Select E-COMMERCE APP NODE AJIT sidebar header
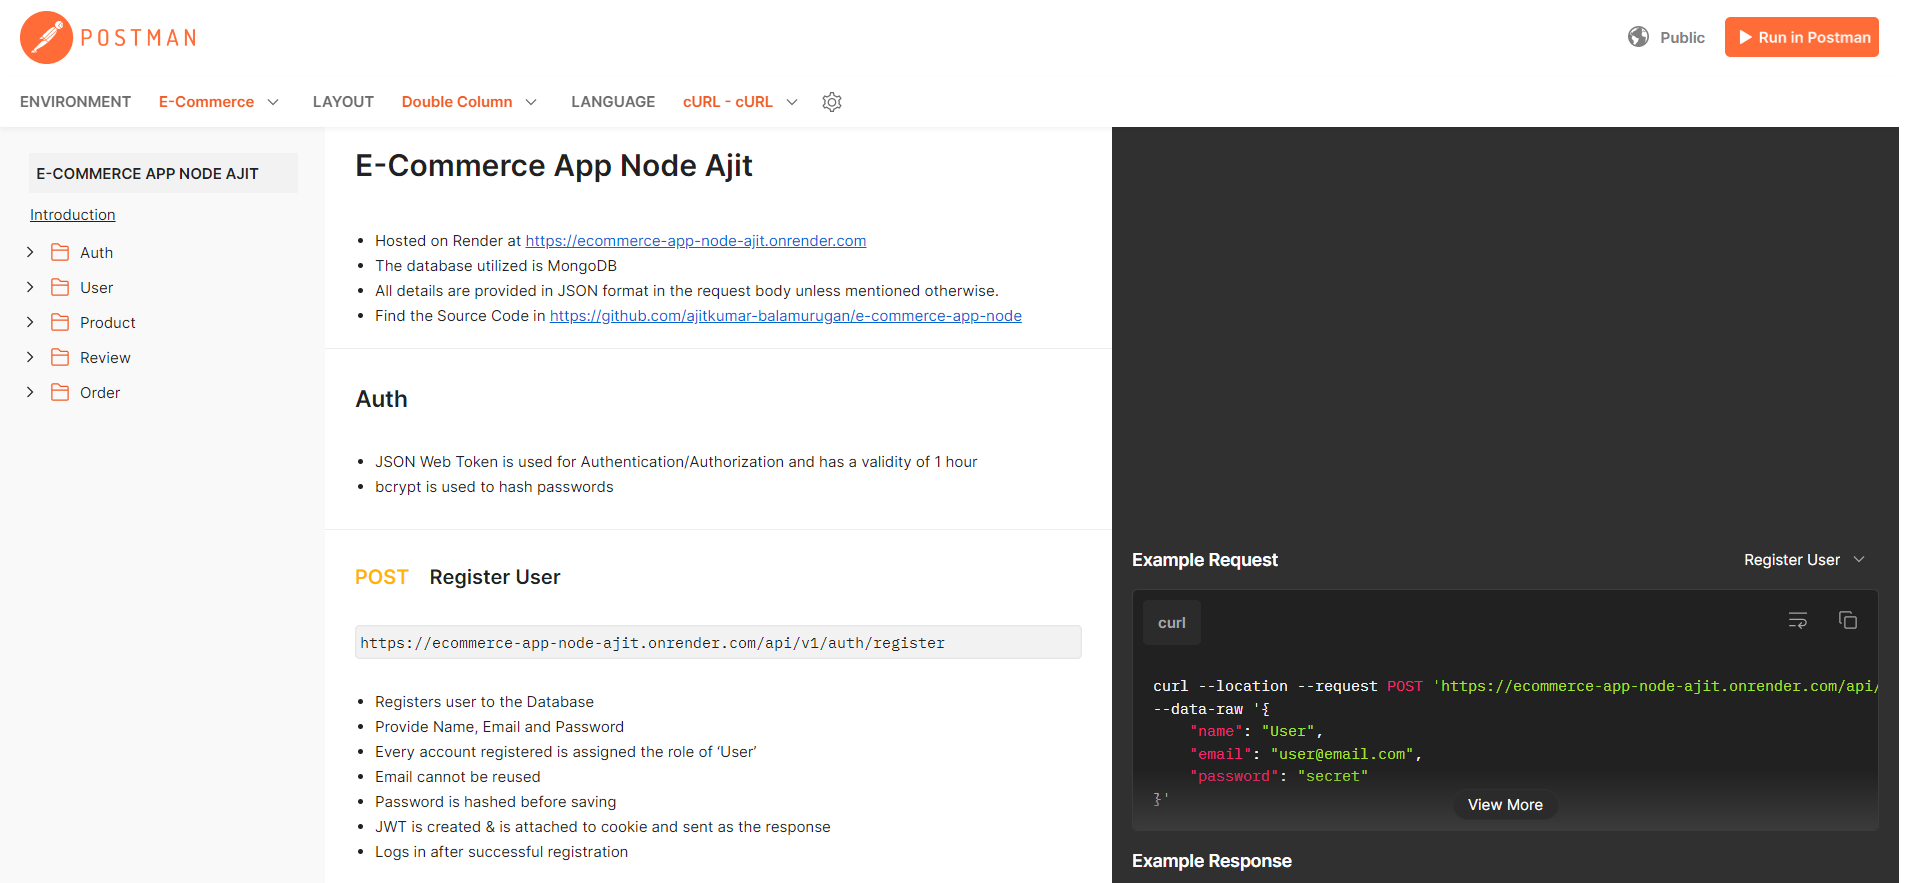This screenshot has height=883, width=1920. click(163, 173)
